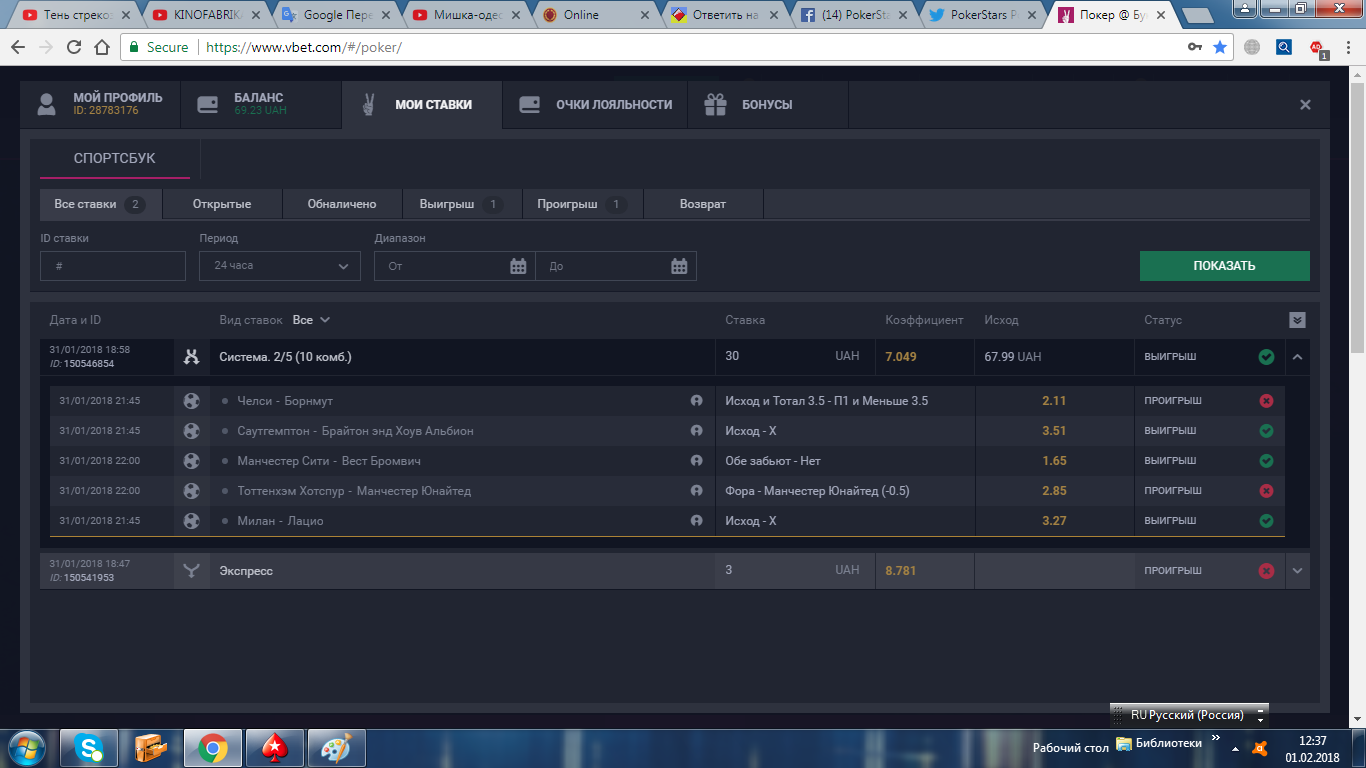Click soccer icon for Милан - Лацио
The height and width of the screenshot is (768, 1366).
192,521
